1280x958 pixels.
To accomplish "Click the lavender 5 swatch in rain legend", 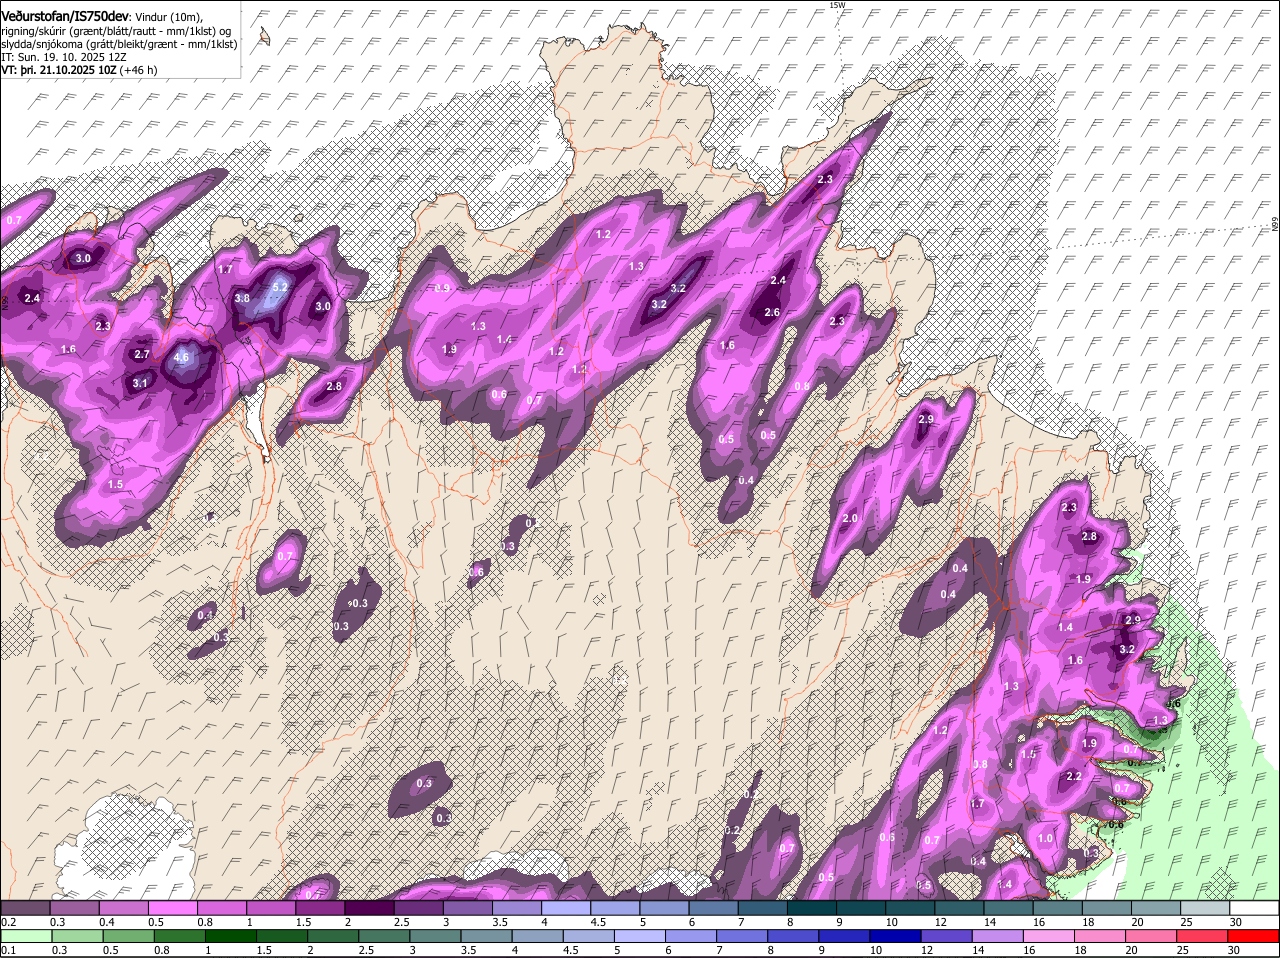I will 638,936.
